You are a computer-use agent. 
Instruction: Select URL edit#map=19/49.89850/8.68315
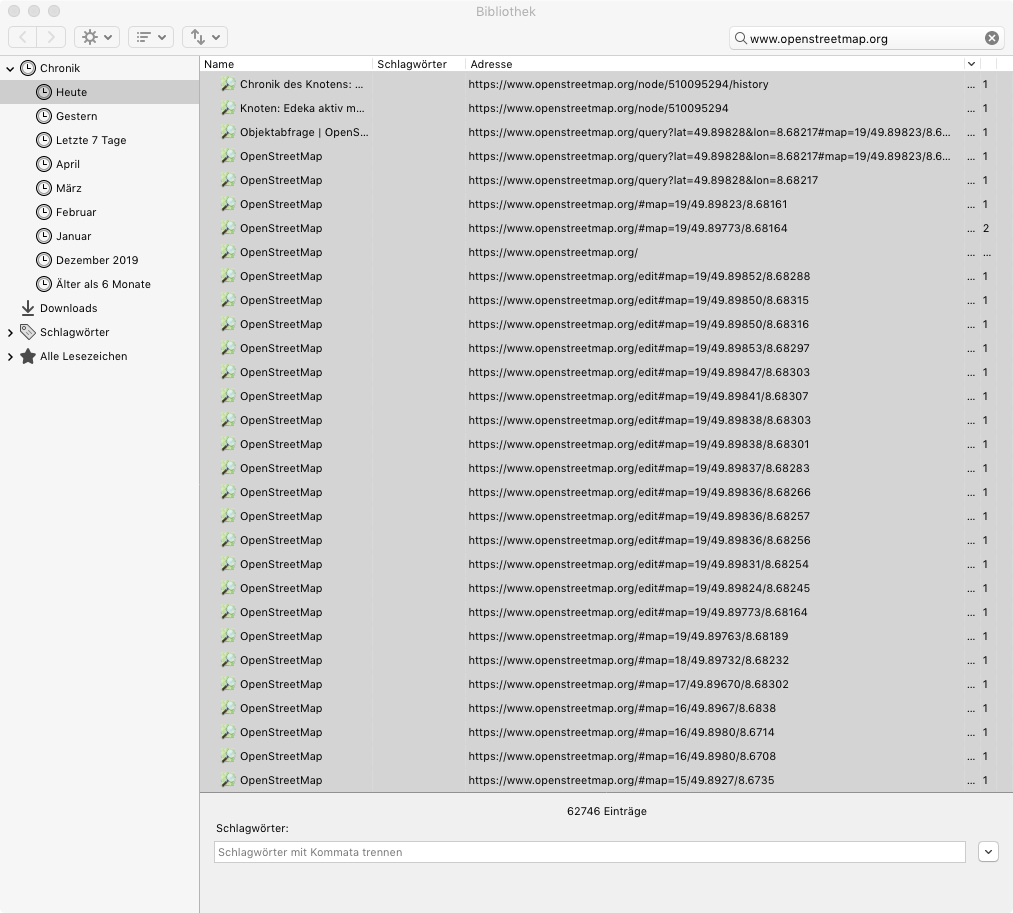point(638,300)
